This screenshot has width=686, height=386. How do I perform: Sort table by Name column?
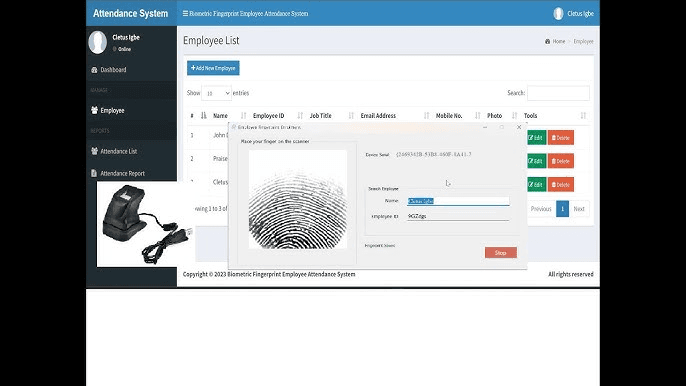(x=229, y=116)
